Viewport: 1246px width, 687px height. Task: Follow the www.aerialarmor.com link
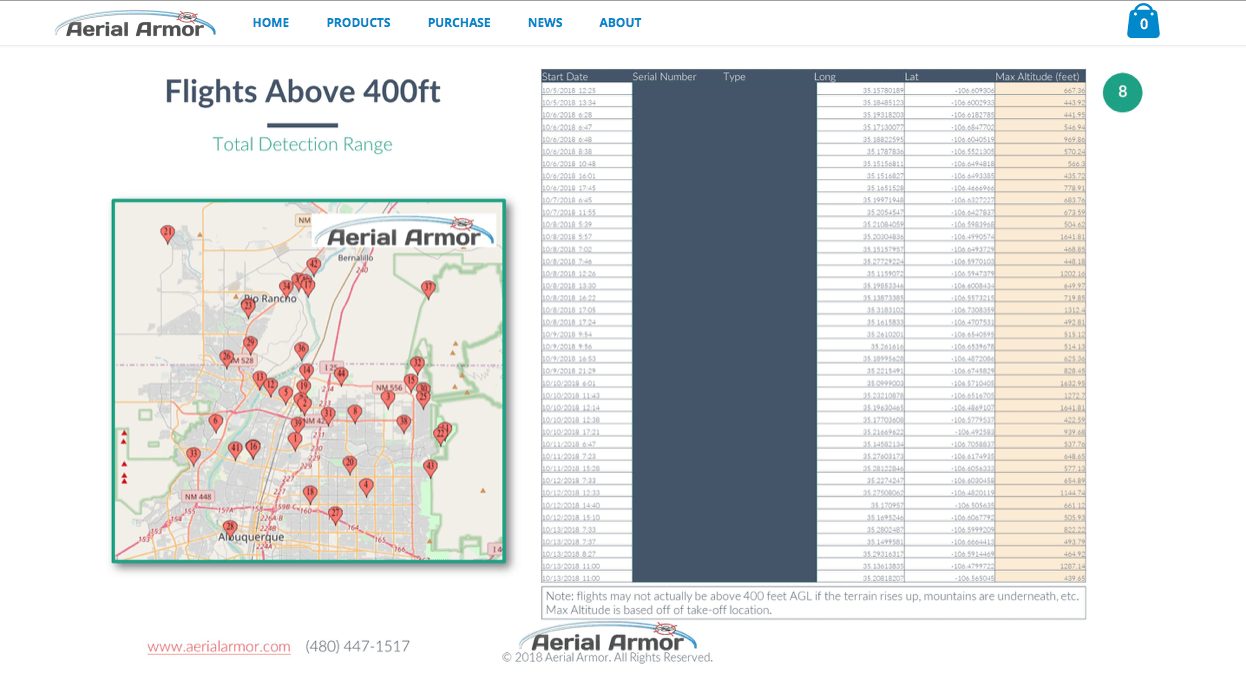pos(219,647)
